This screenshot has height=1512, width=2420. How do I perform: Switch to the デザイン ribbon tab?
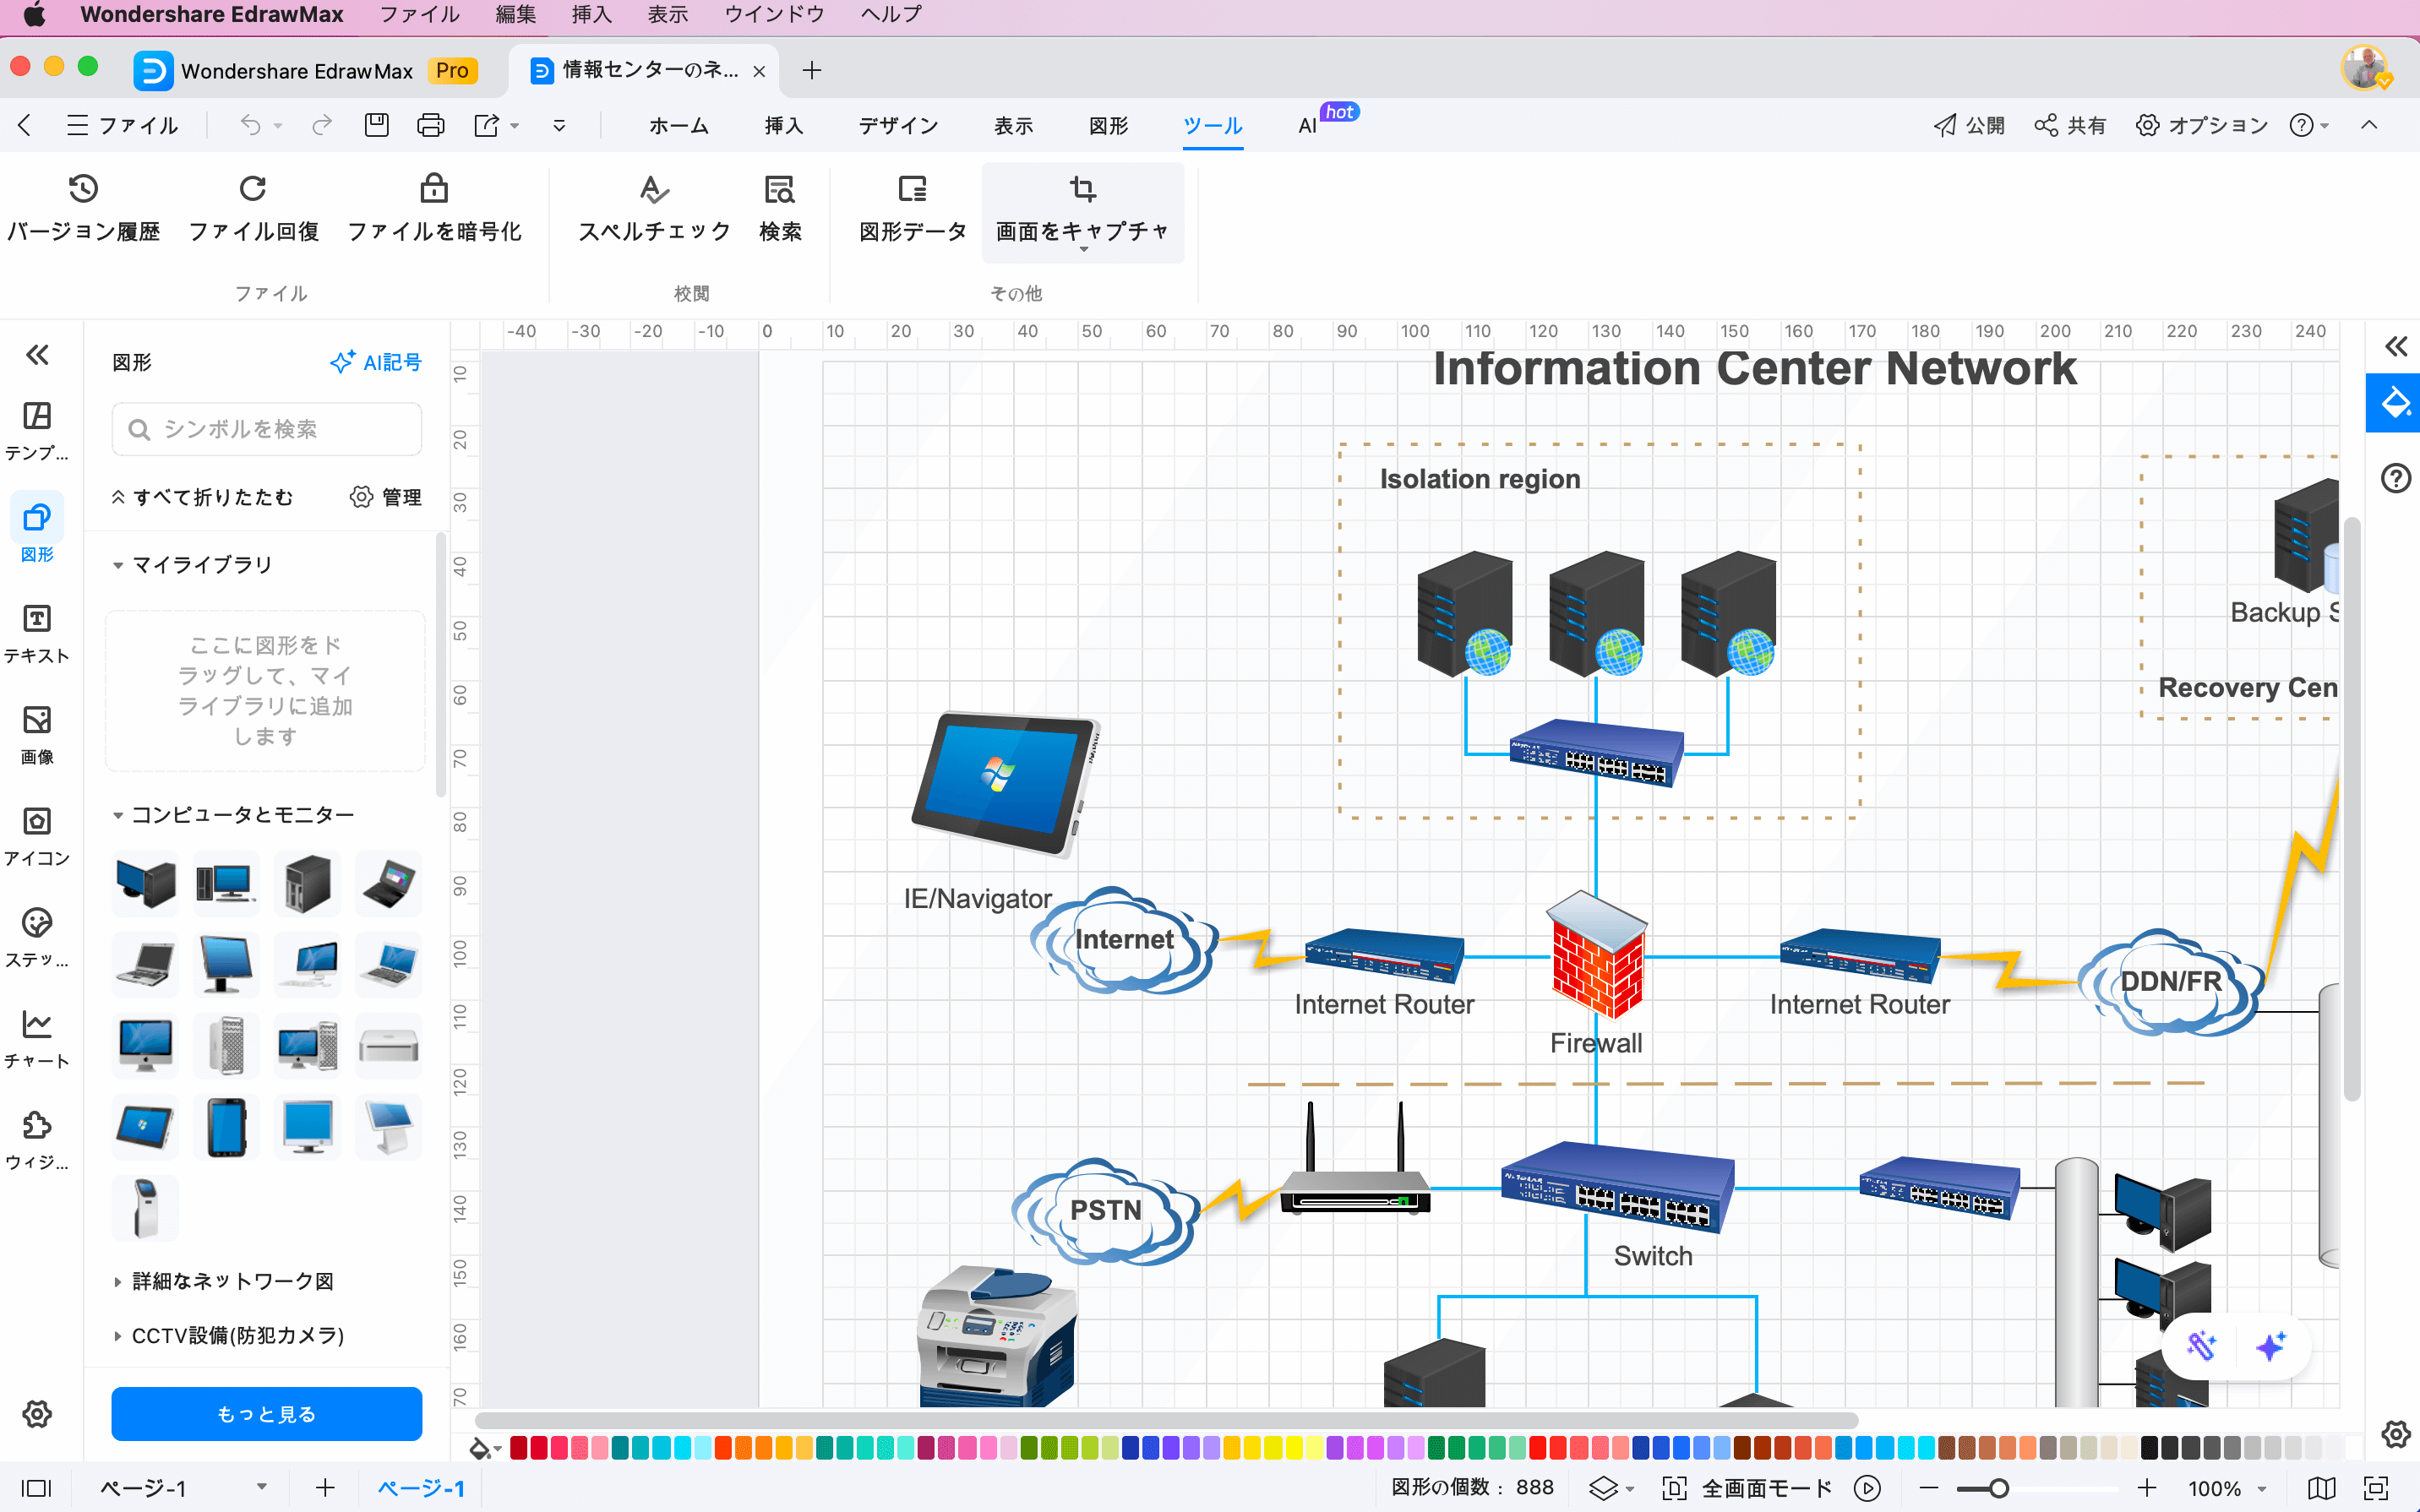click(x=897, y=125)
